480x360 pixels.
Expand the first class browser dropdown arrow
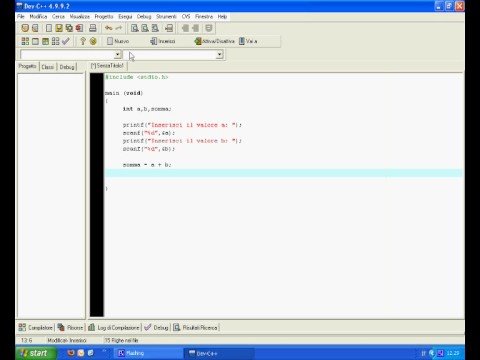pos(117,55)
